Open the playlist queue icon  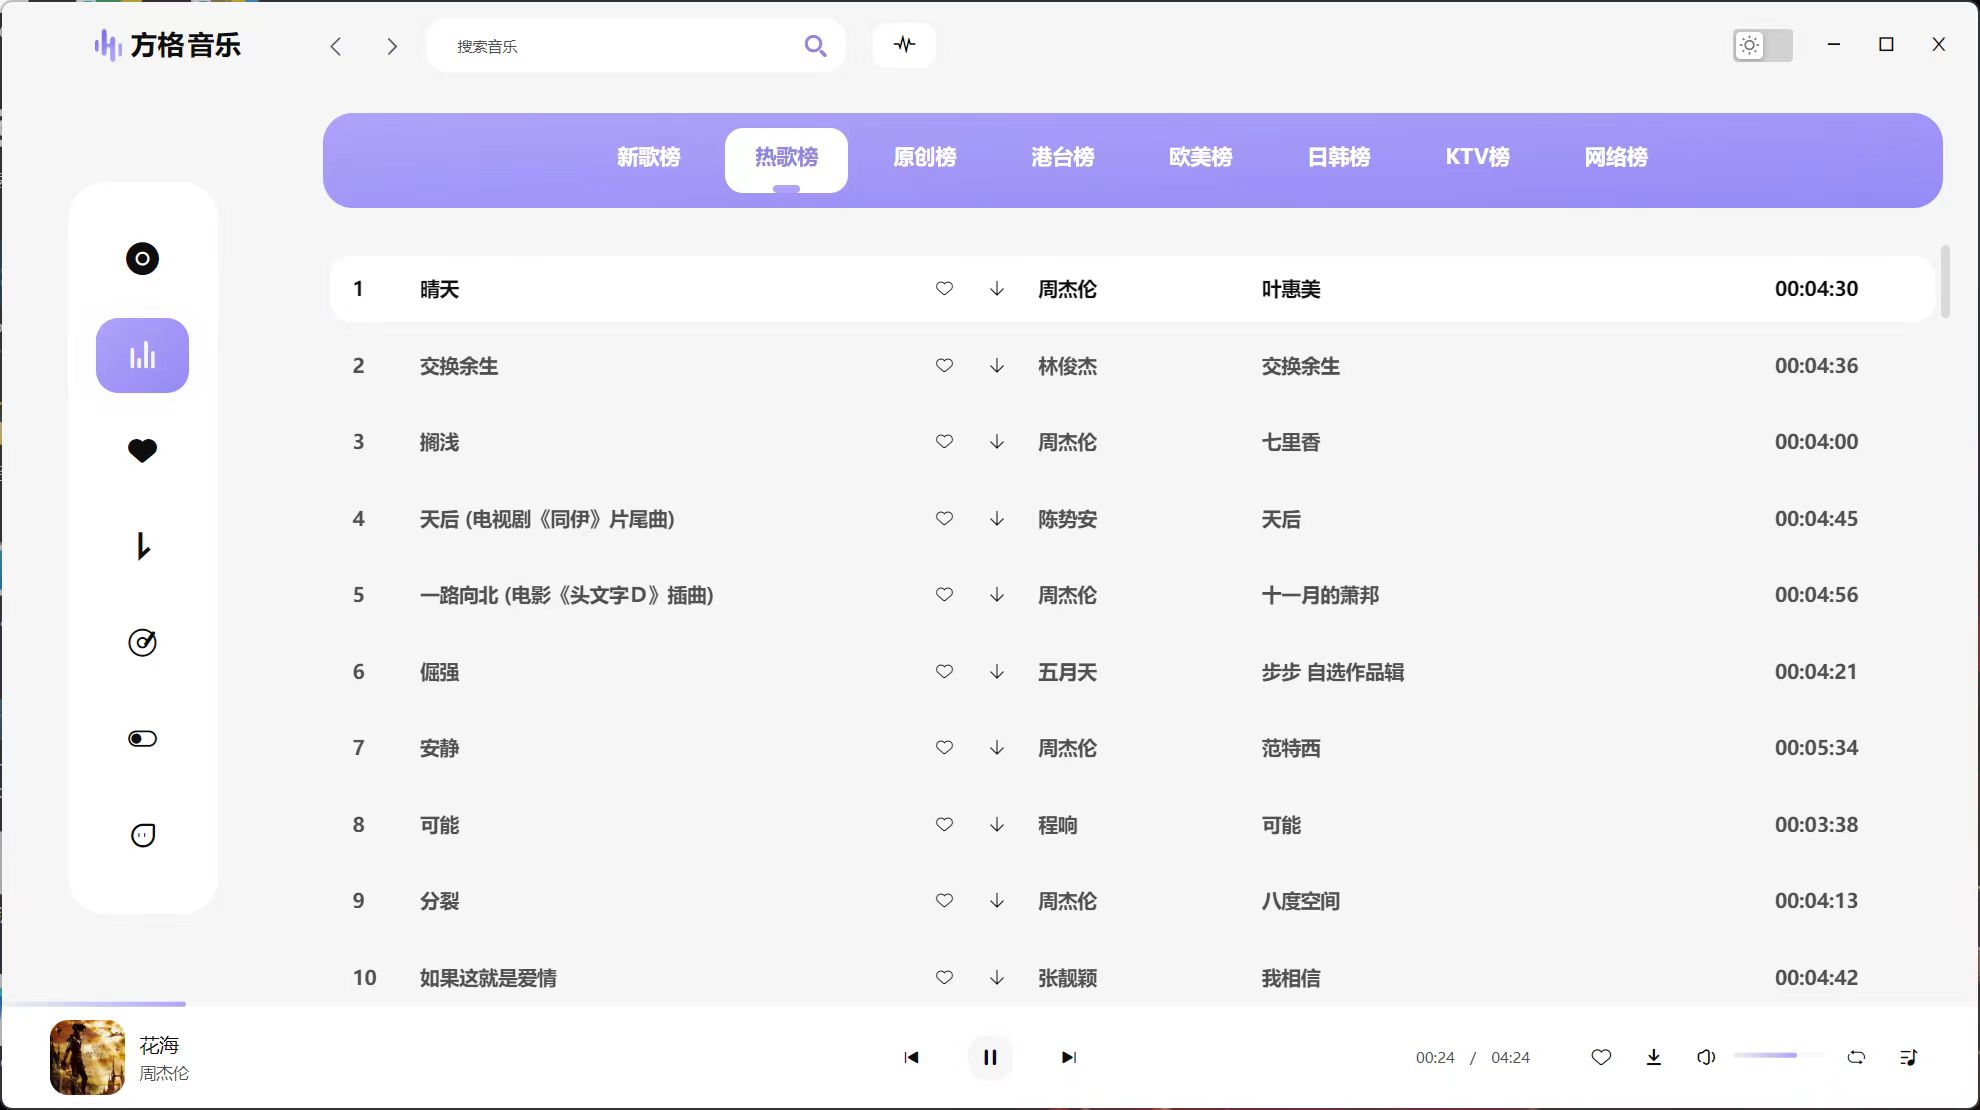pyautogui.click(x=1908, y=1057)
